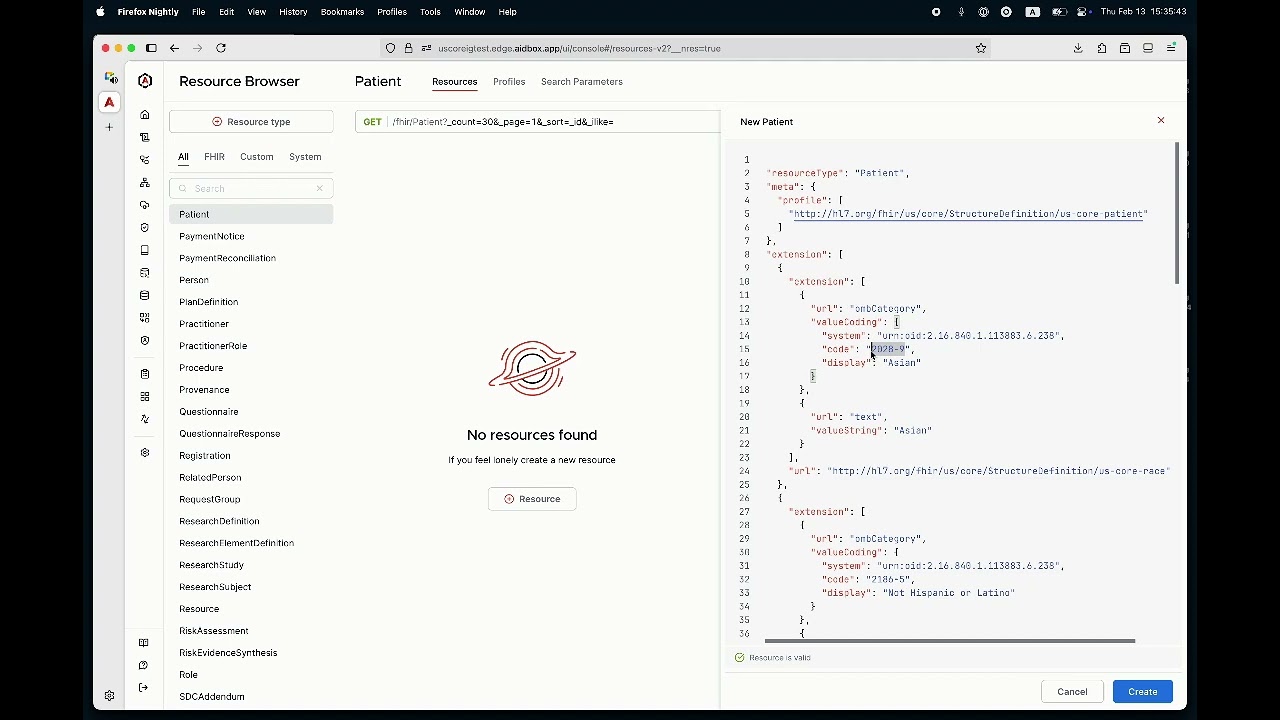Click the browser address bar URL
This screenshot has width=1280, height=720.
579,48
